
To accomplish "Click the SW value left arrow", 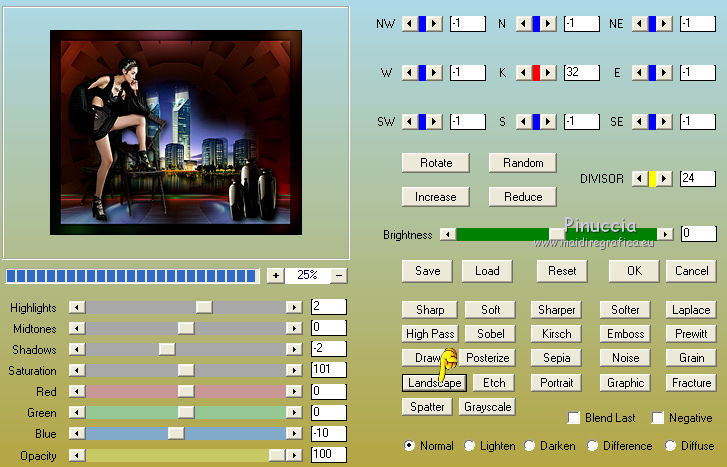I will [409, 122].
